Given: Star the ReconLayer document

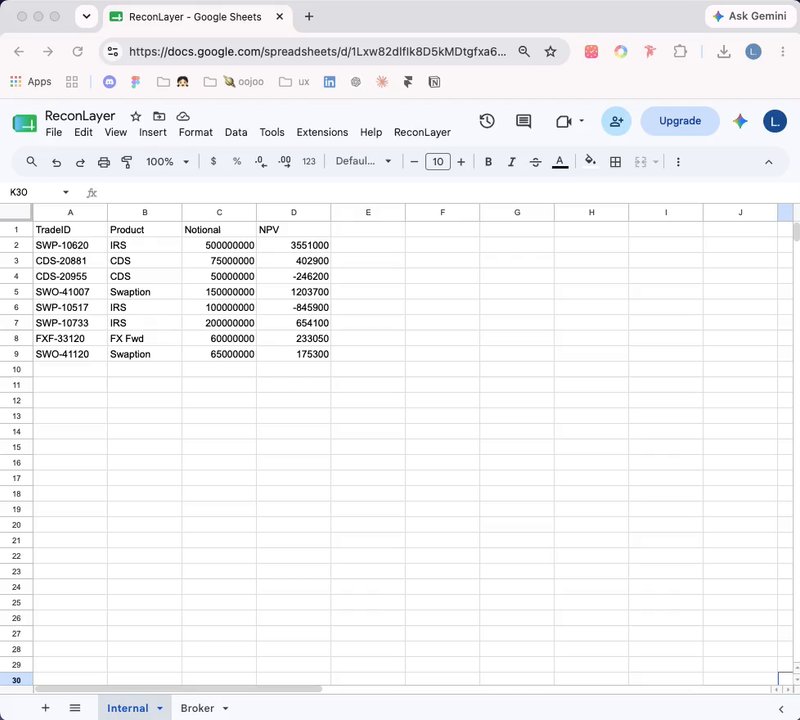Looking at the screenshot, I should tap(136, 116).
